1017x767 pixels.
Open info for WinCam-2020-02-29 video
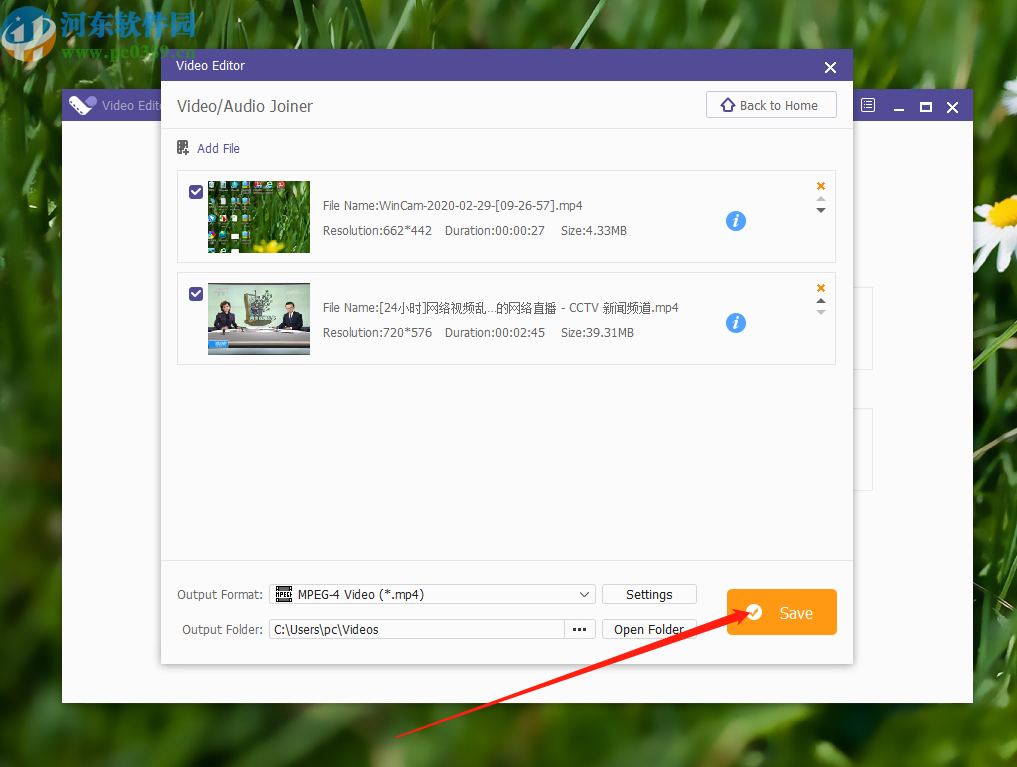736,221
